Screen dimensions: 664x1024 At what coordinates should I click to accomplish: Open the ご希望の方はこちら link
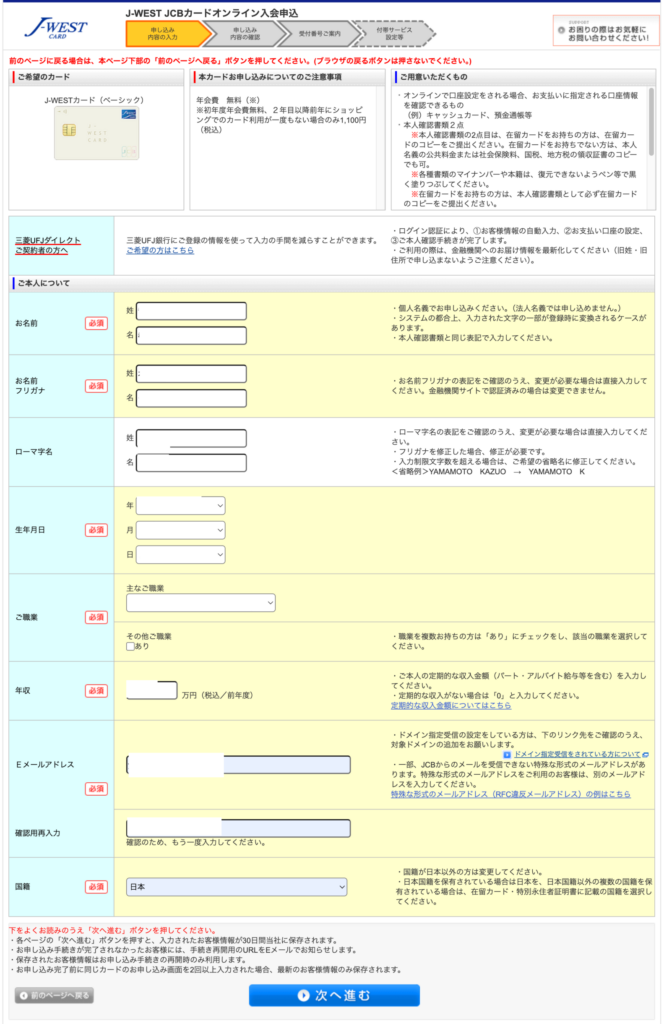[160, 250]
